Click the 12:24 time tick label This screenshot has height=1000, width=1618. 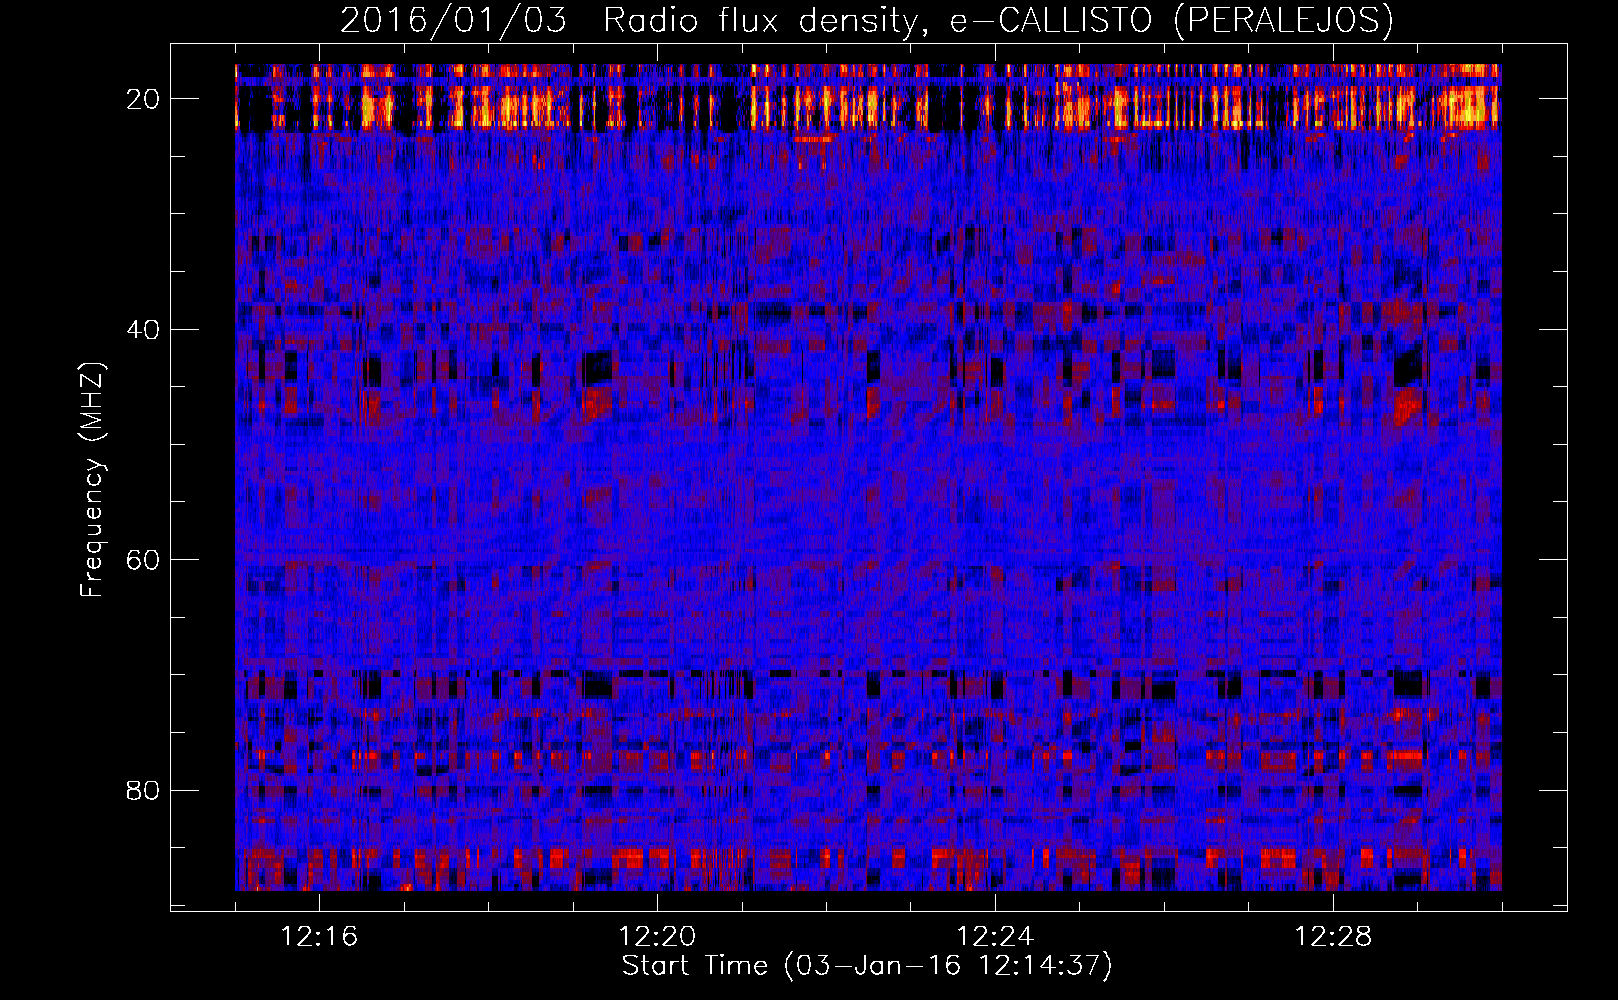click(995, 937)
